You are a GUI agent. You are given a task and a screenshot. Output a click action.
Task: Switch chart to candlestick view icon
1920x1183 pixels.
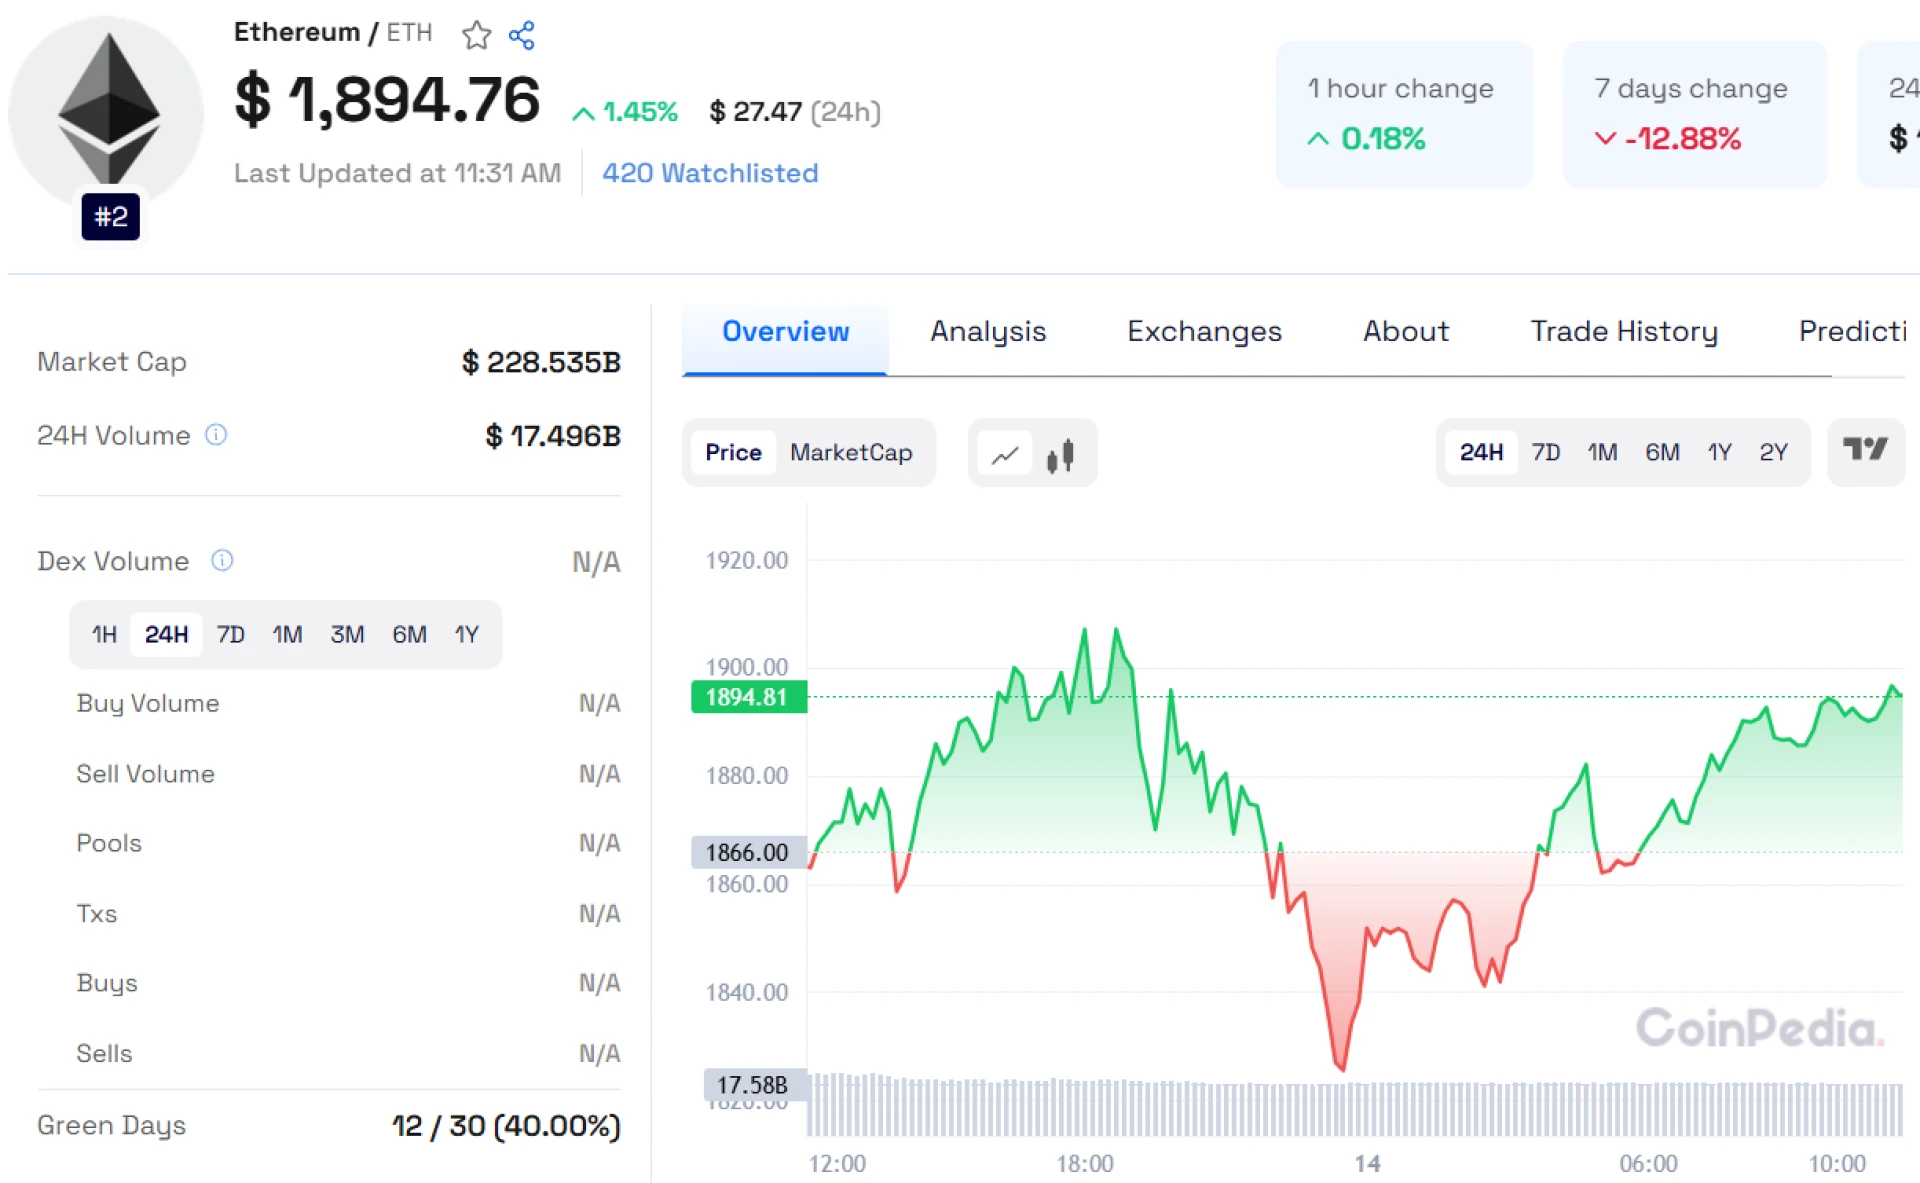pyautogui.click(x=1060, y=455)
